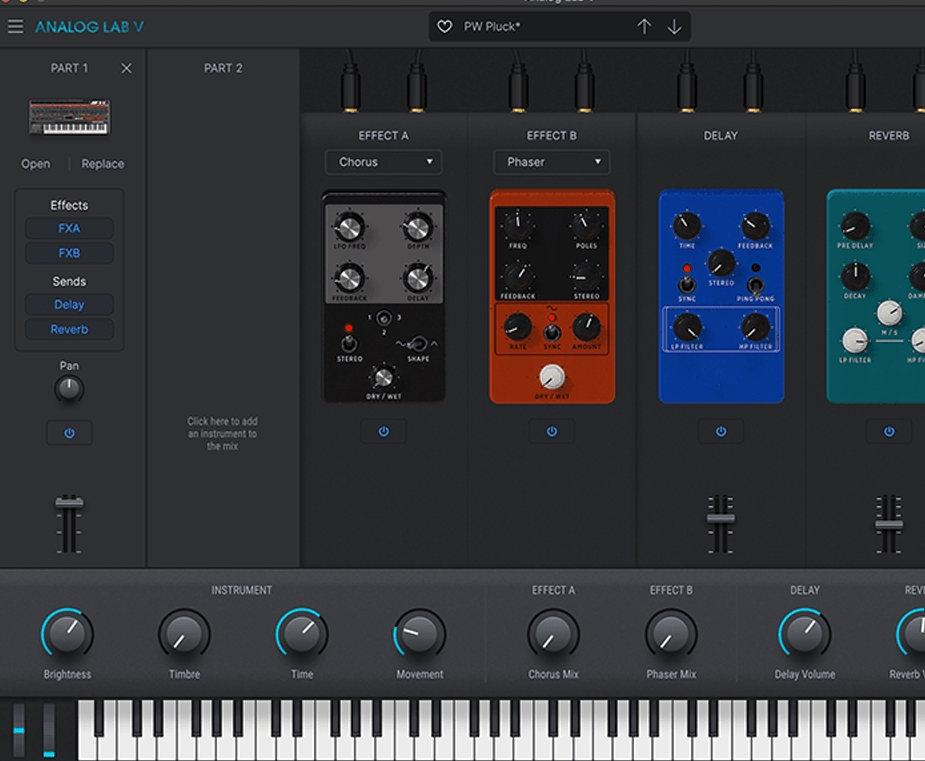Viewport: 925px width, 761px height.
Task: Click the Reverb Decay knob
Action: coord(855,275)
